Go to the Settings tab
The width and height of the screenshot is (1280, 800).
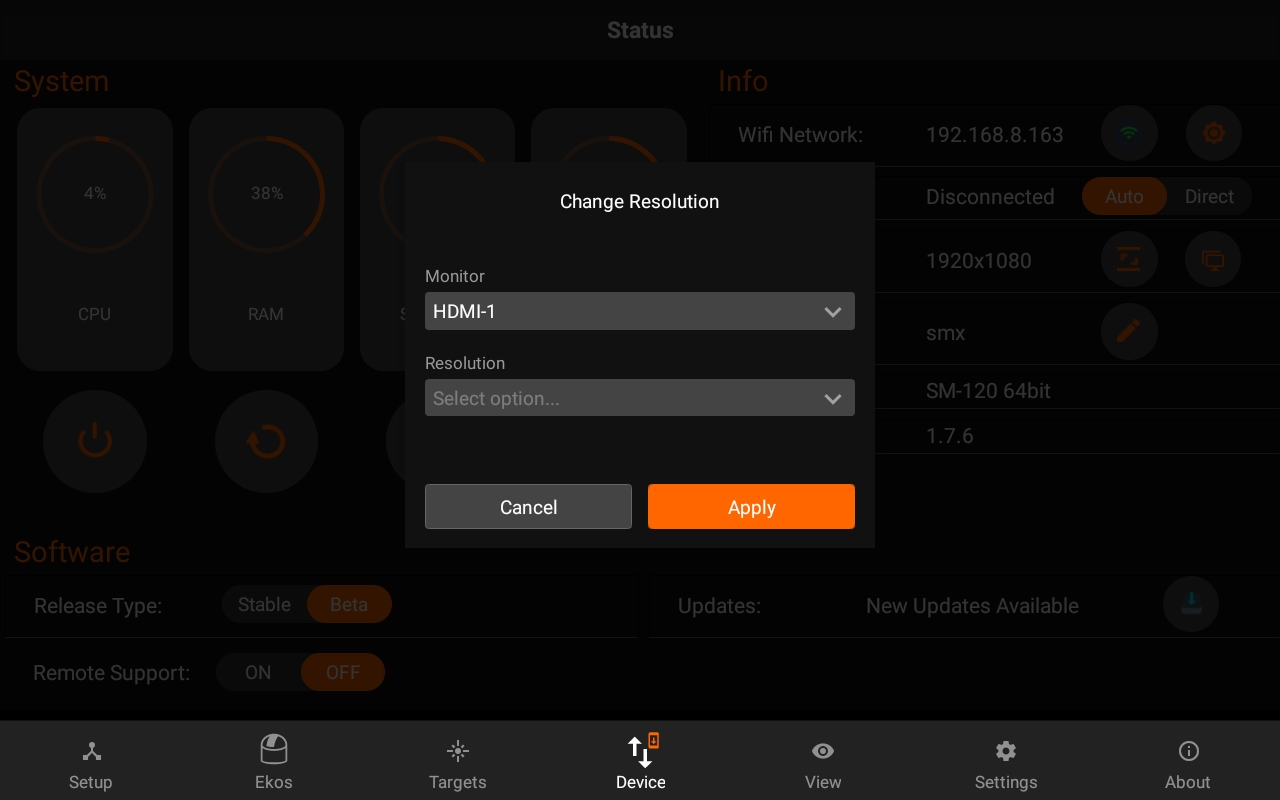tap(1006, 765)
